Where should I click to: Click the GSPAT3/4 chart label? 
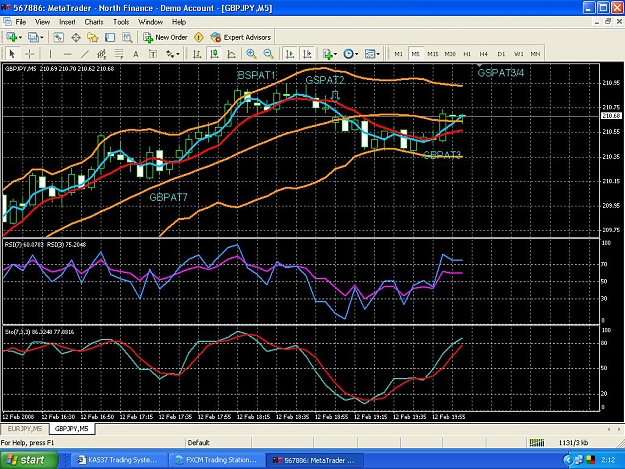pyautogui.click(x=501, y=73)
